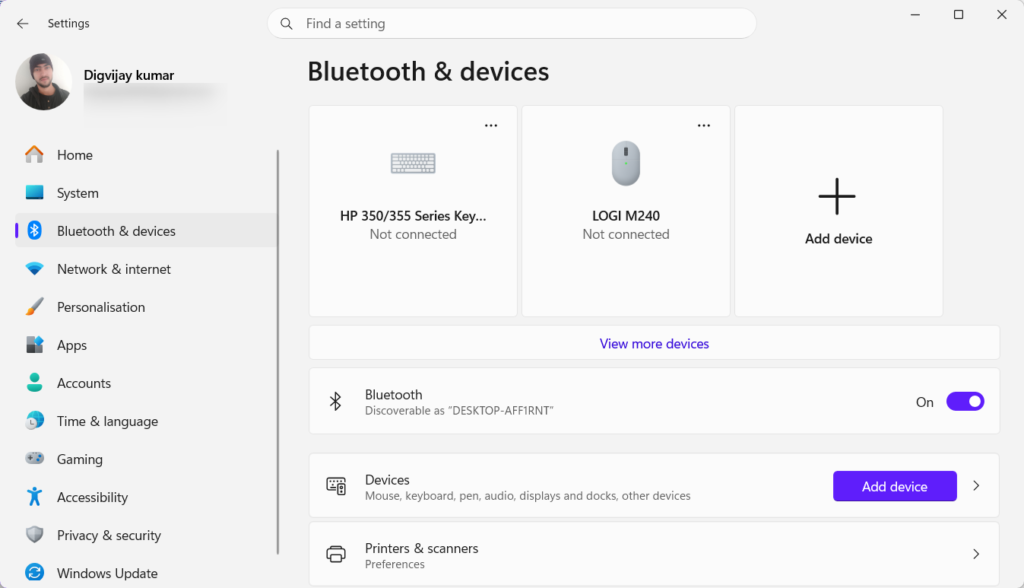The height and width of the screenshot is (588, 1024).
Task: Open Windows Update icon in sidebar
Action: click(37, 573)
